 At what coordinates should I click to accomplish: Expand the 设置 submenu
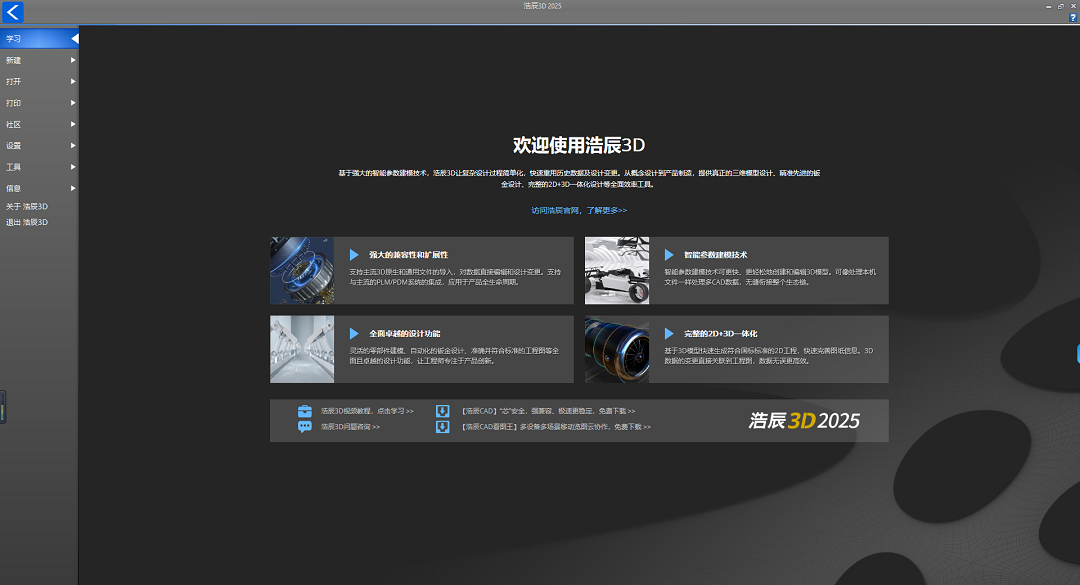click(40, 146)
